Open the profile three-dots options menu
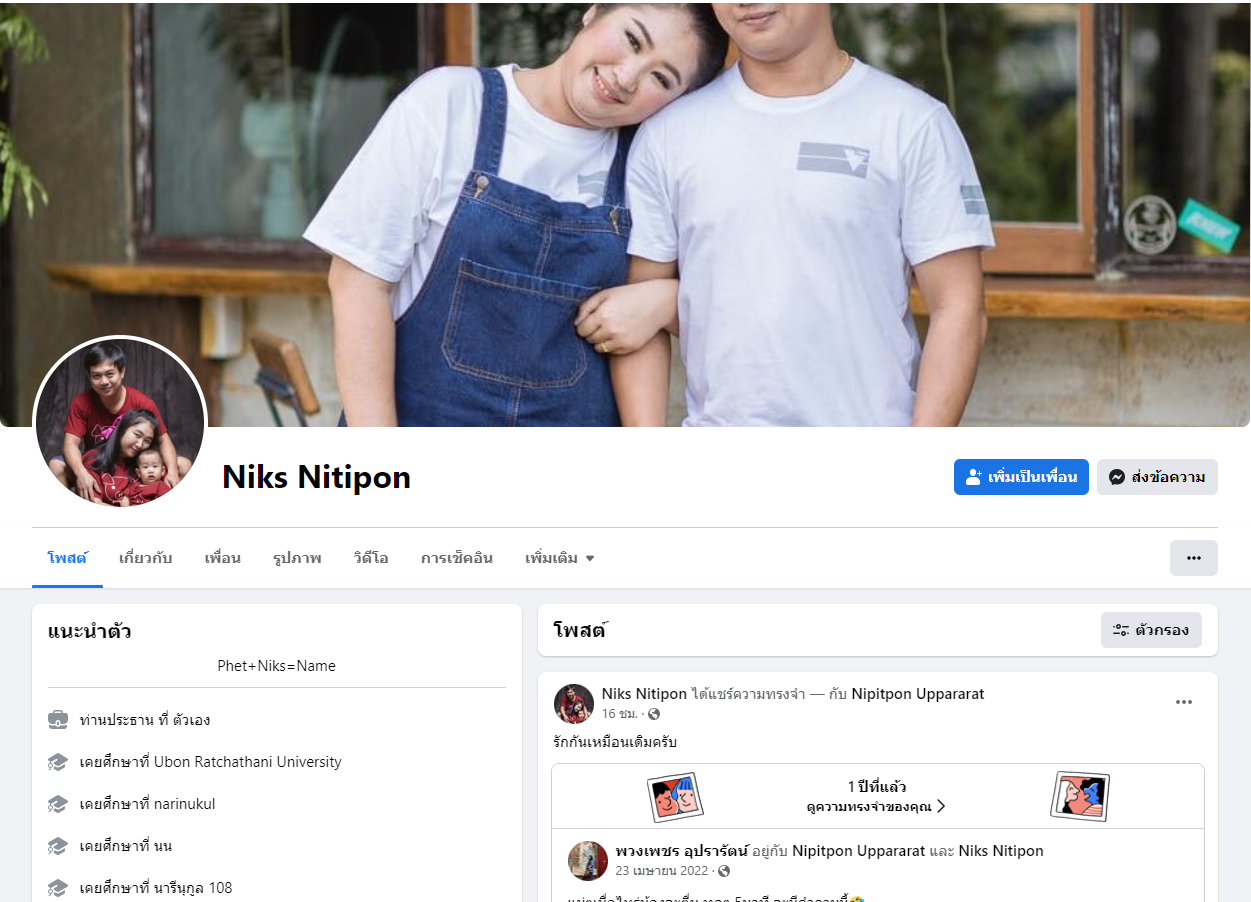 pyautogui.click(x=1194, y=558)
